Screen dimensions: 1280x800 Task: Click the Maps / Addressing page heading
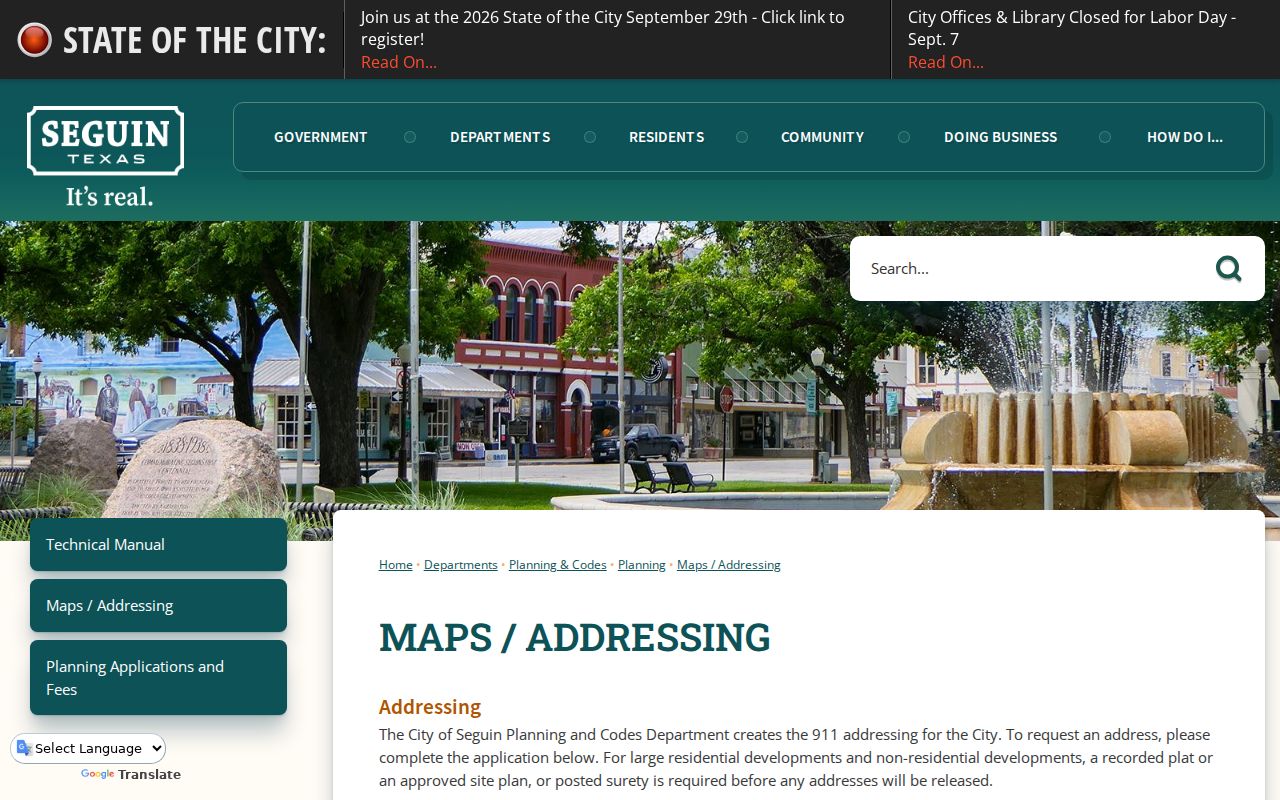pos(575,637)
